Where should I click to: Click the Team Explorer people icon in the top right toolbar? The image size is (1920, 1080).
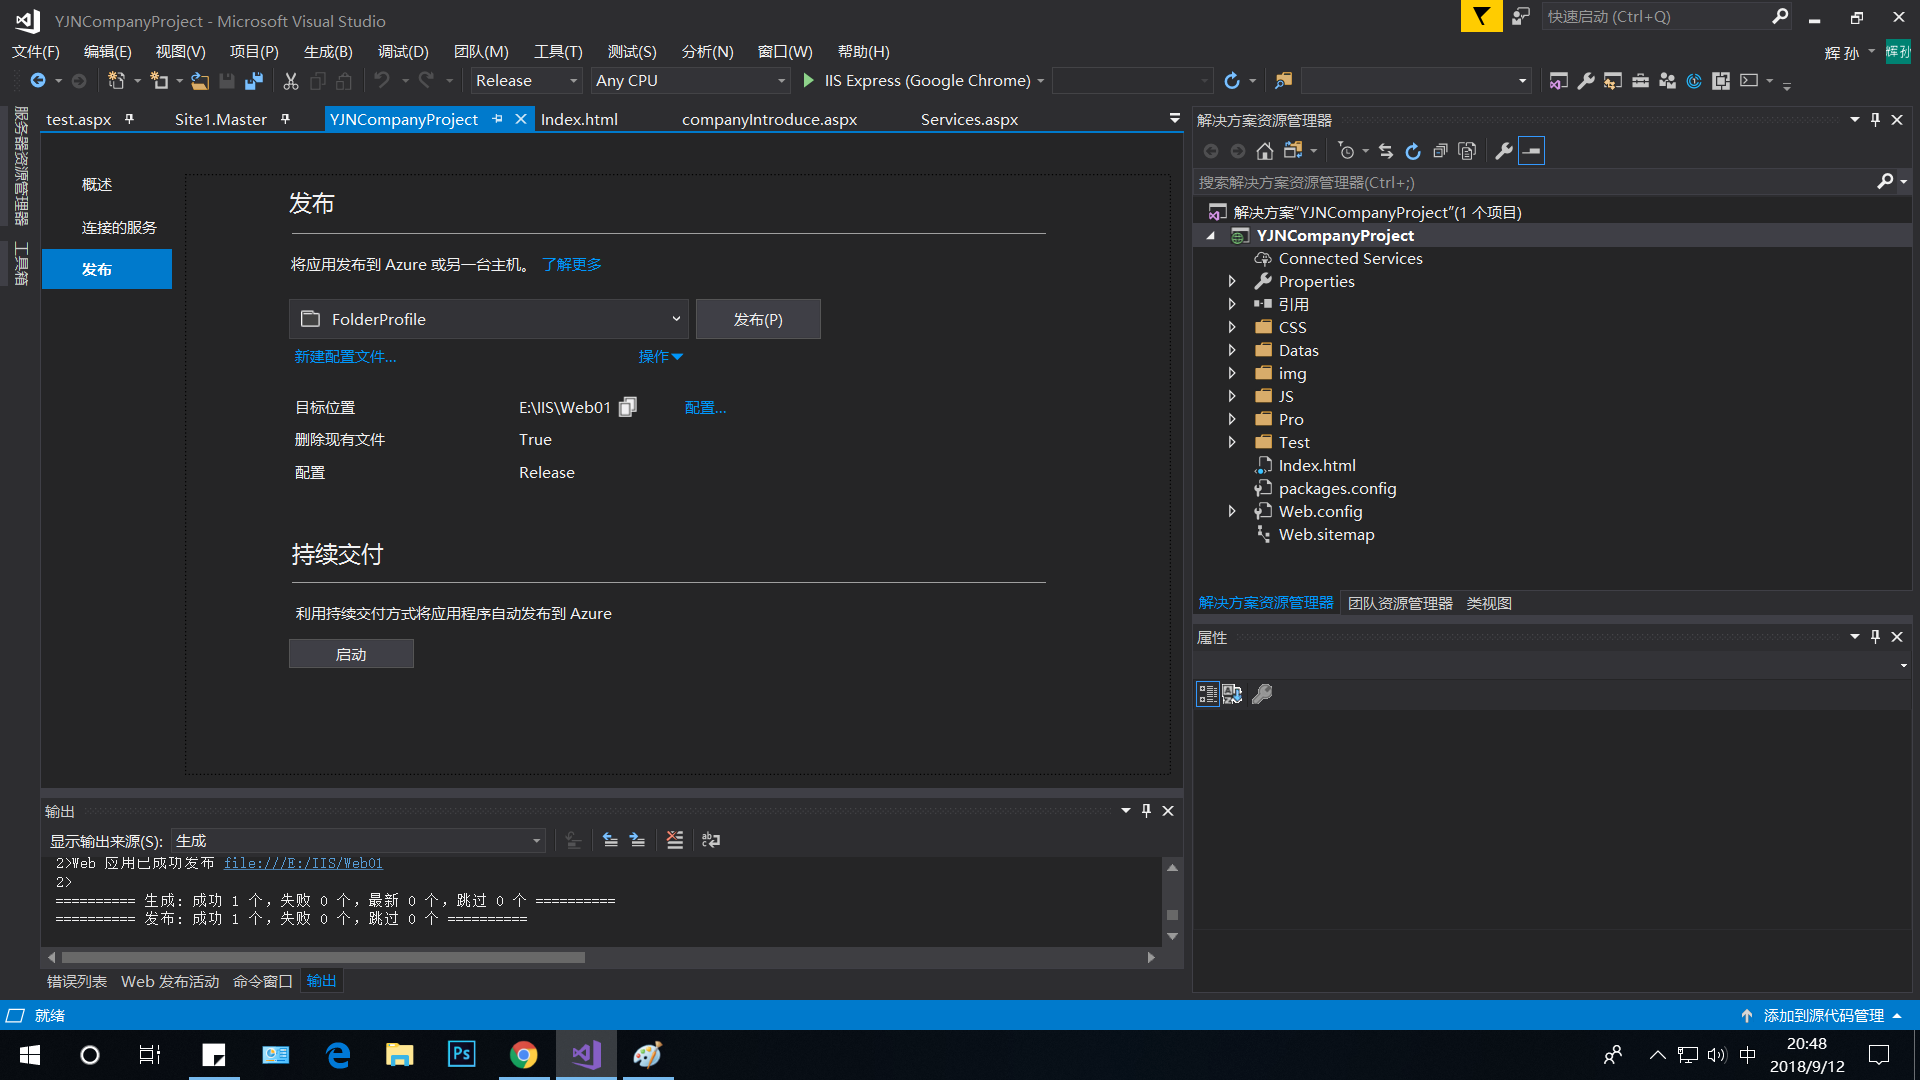pos(1667,81)
